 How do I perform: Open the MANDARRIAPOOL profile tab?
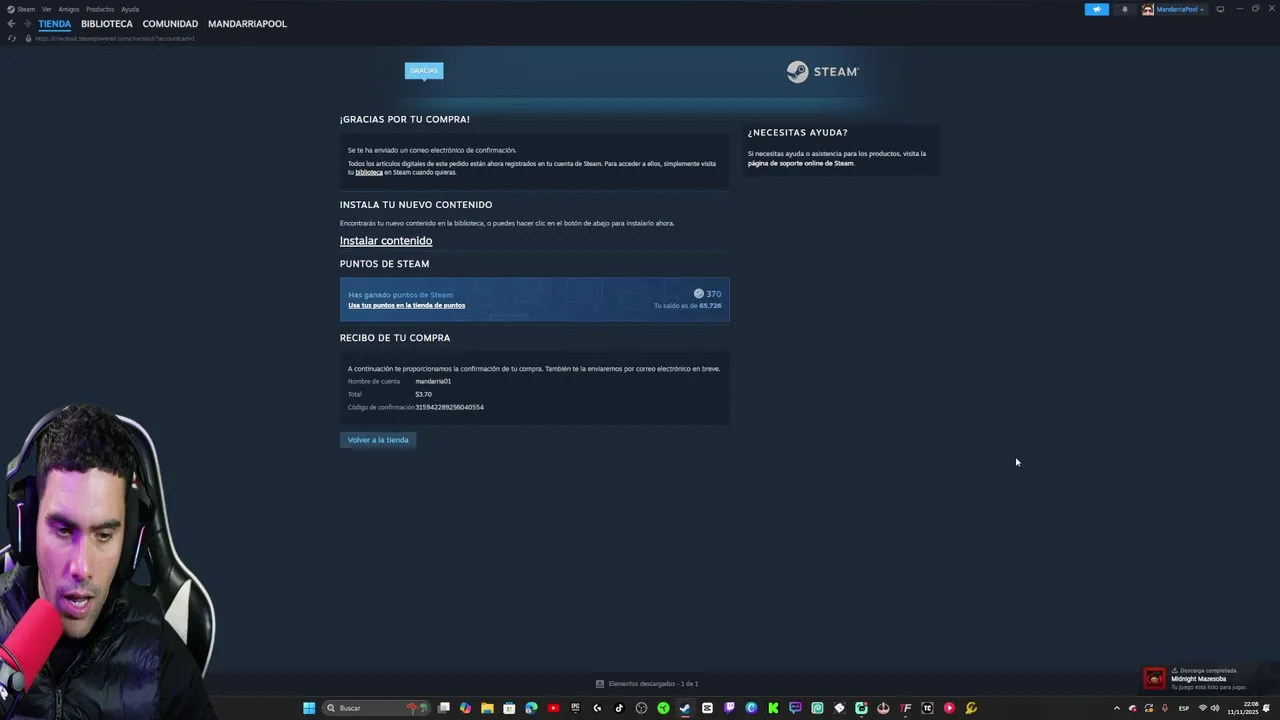(x=247, y=24)
